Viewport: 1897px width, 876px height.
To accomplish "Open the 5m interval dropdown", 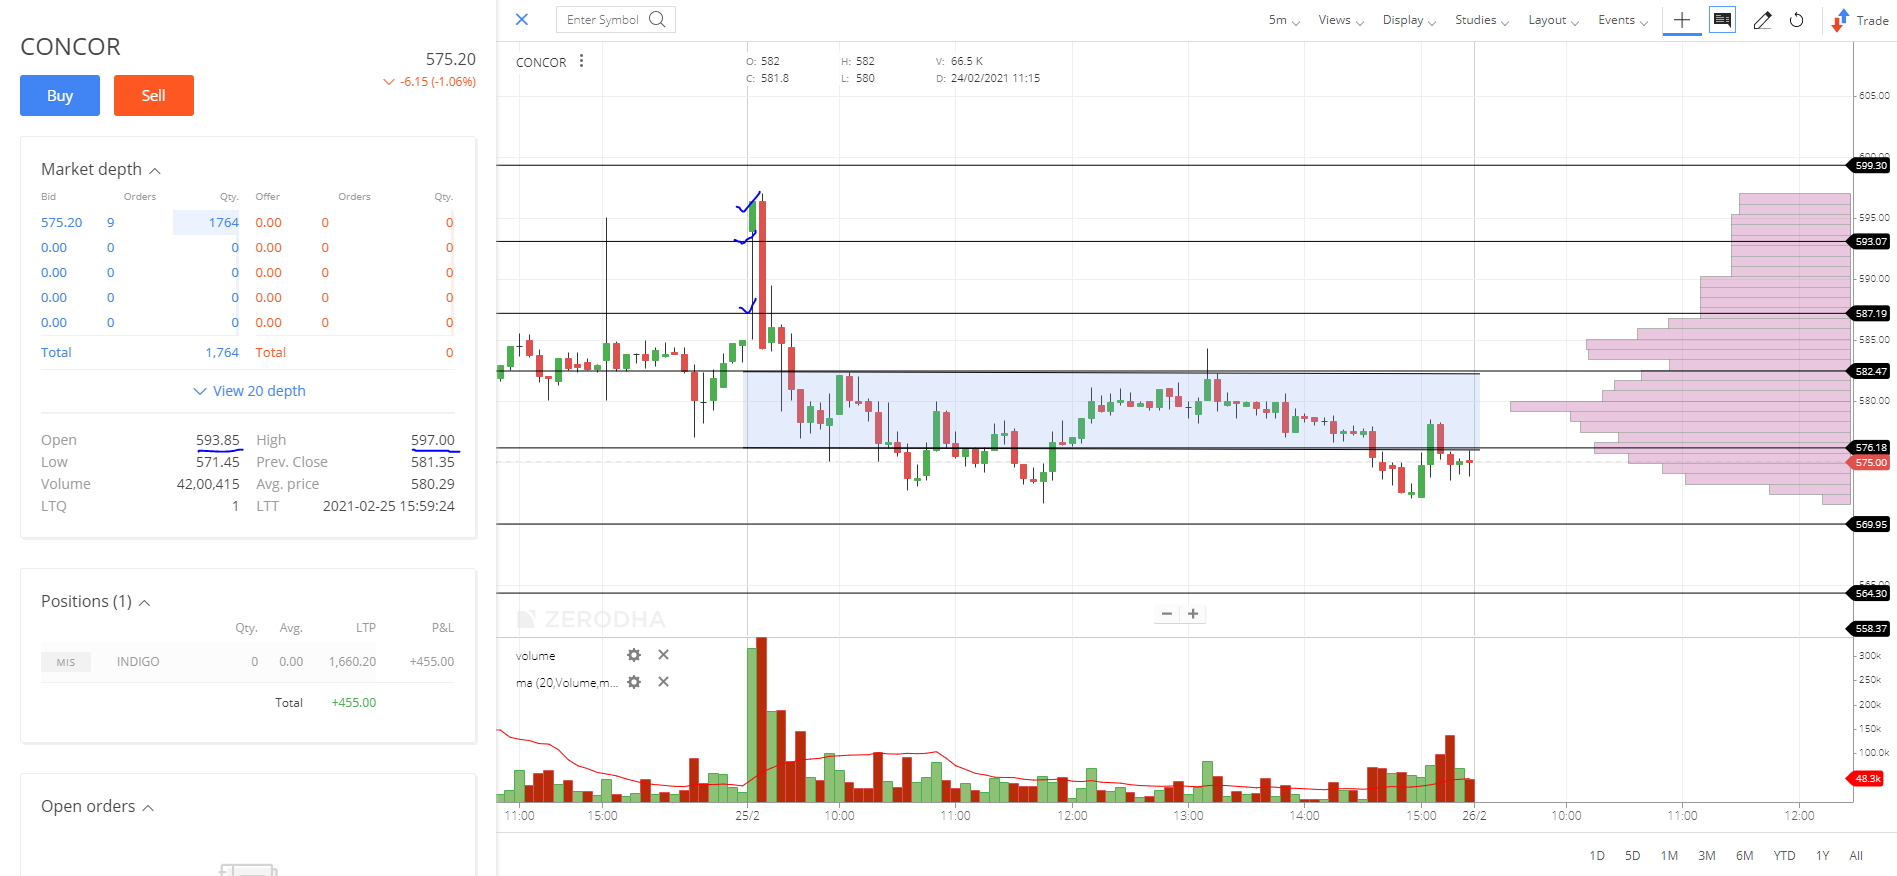I will coord(1284,20).
